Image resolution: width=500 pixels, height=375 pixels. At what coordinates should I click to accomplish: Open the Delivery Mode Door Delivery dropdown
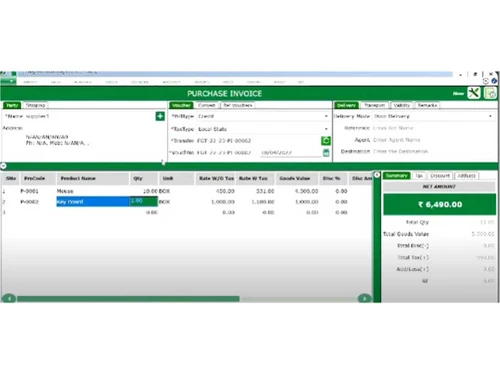click(x=490, y=116)
